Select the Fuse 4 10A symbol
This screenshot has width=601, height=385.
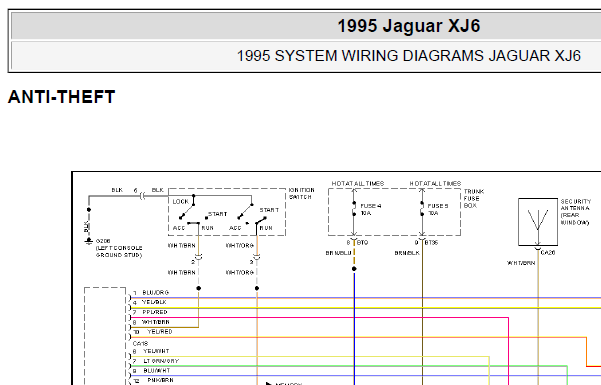point(354,209)
